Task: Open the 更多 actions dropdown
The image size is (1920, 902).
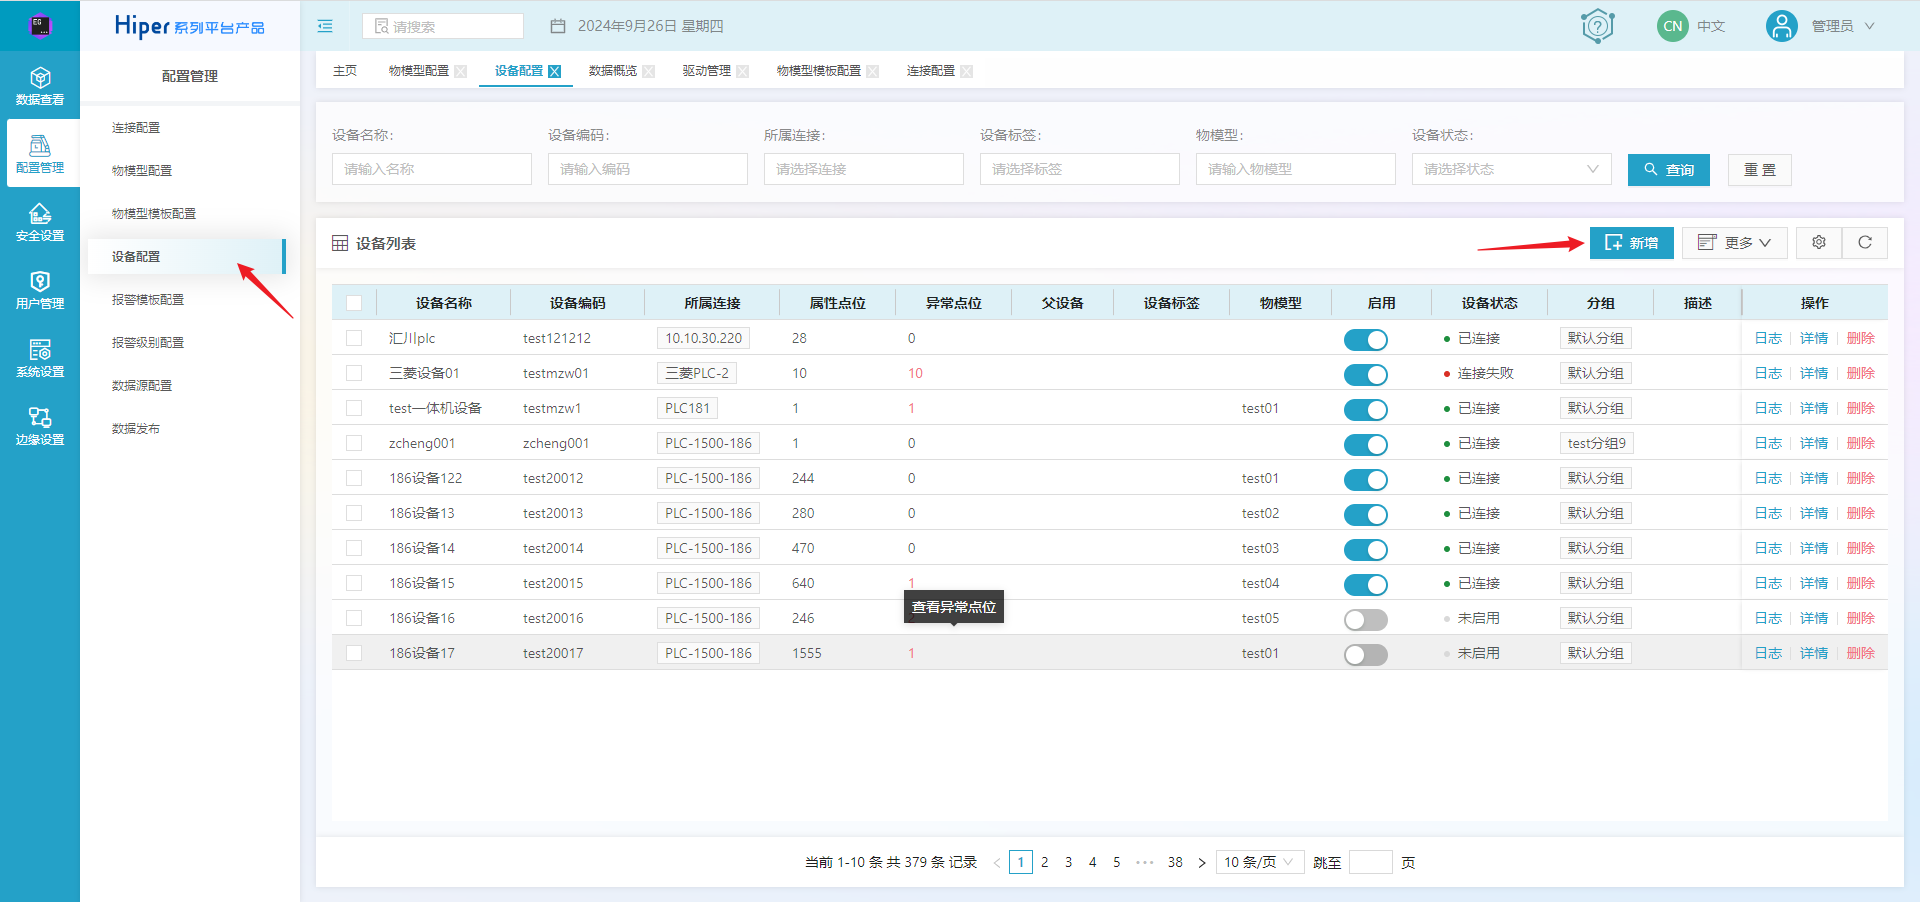Action: [x=1735, y=243]
